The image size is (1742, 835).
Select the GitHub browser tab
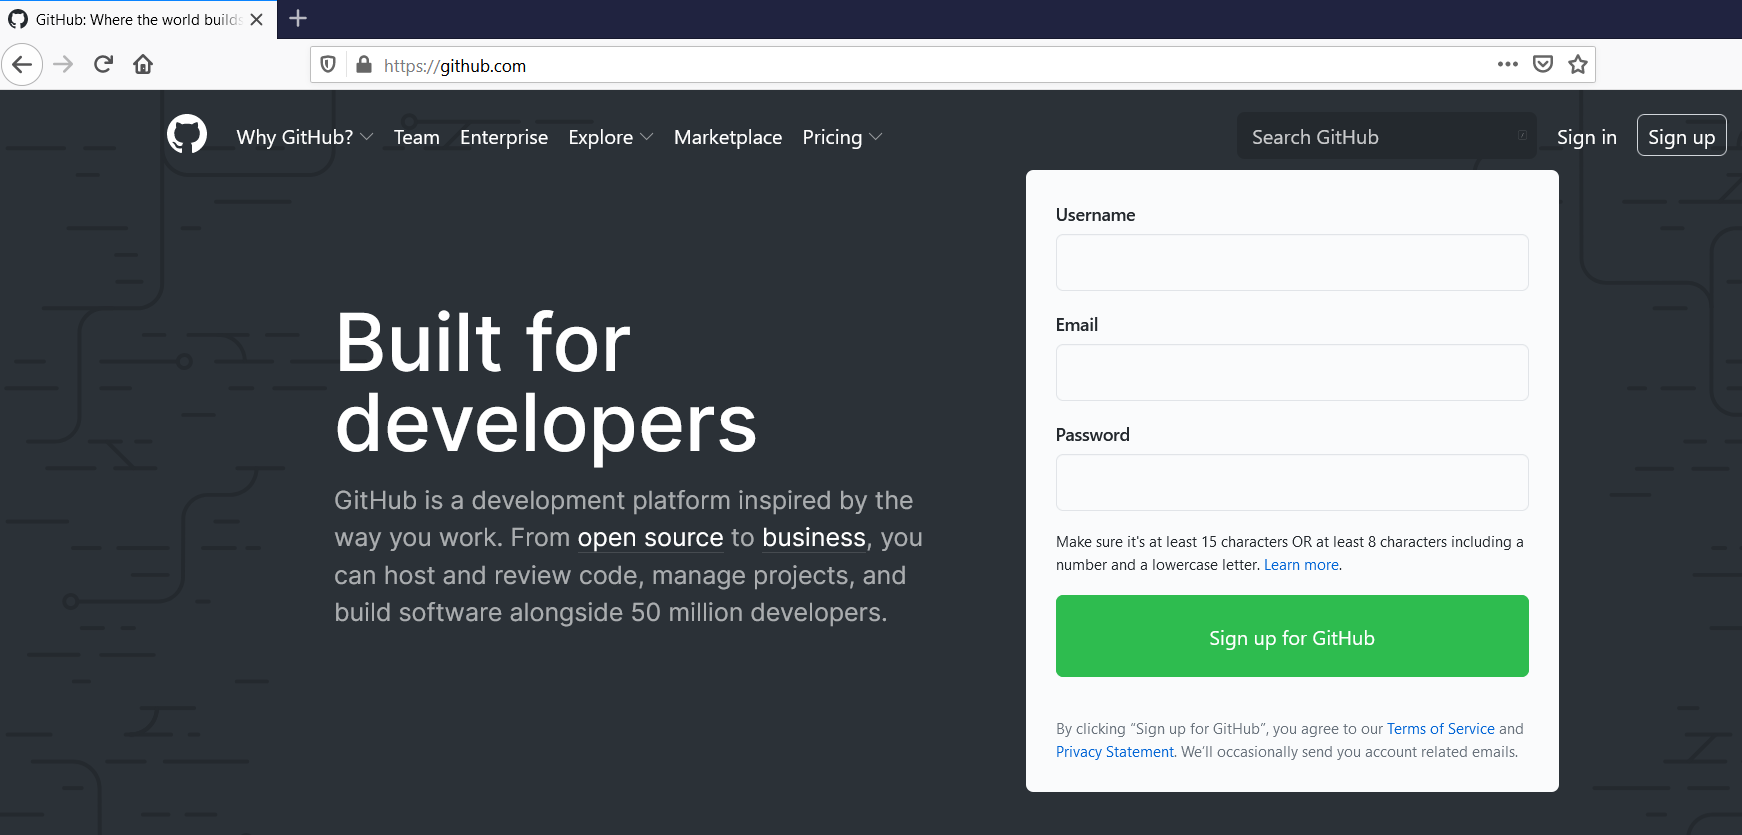pyautogui.click(x=138, y=19)
